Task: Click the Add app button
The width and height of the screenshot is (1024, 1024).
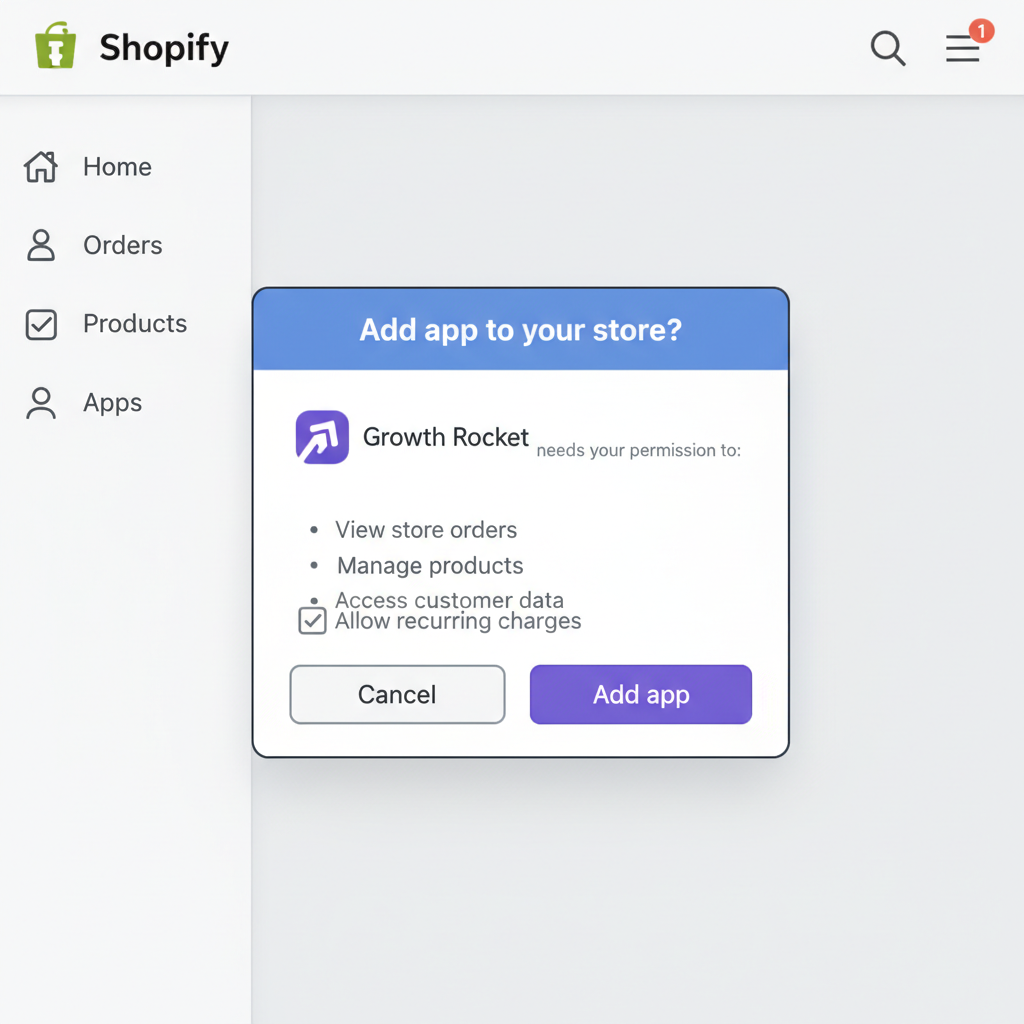Action: tap(640, 694)
